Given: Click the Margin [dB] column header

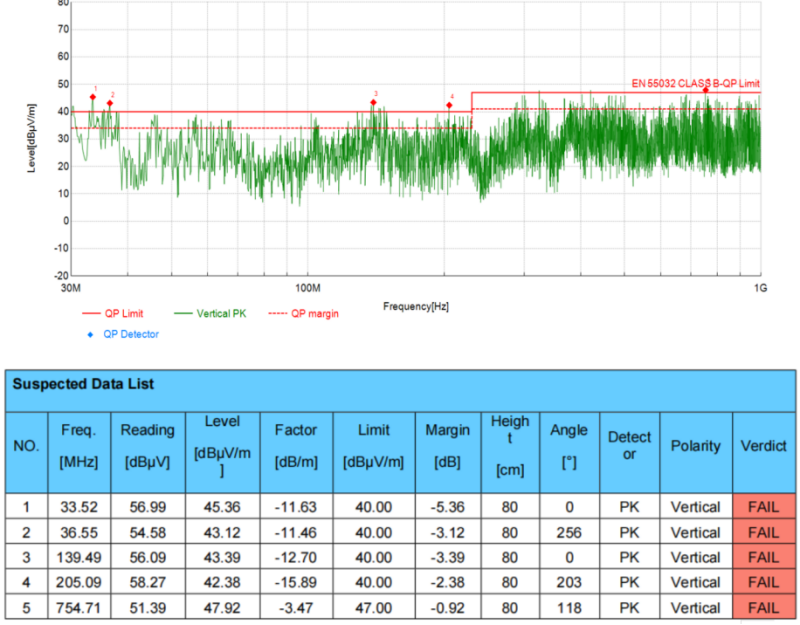Looking at the screenshot, I should pyautogui.click(x=447, y=446).
